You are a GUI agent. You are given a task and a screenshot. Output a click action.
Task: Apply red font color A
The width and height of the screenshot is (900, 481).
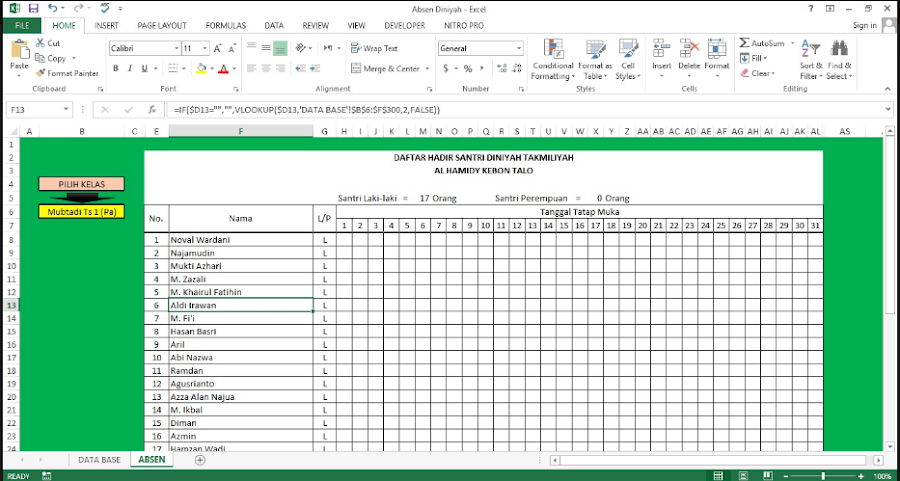(x=223, y=68)
